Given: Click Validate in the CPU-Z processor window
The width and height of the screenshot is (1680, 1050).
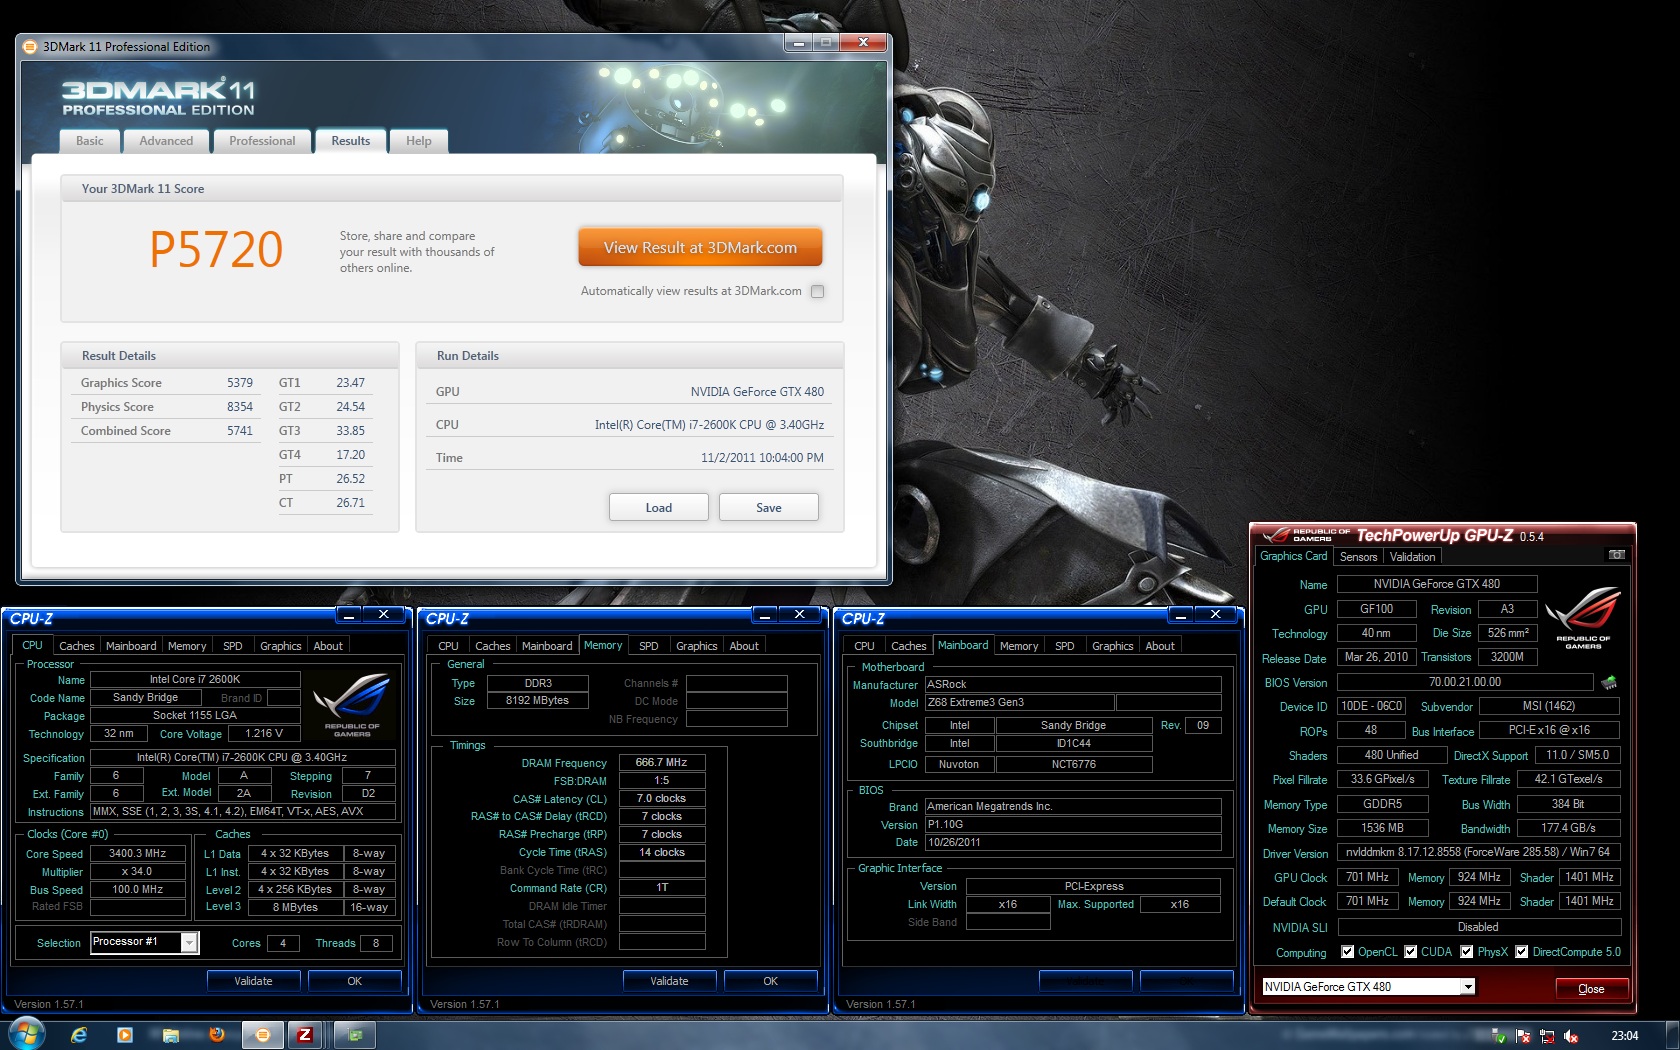Looking at the screenshot, I should click(253, 981).
